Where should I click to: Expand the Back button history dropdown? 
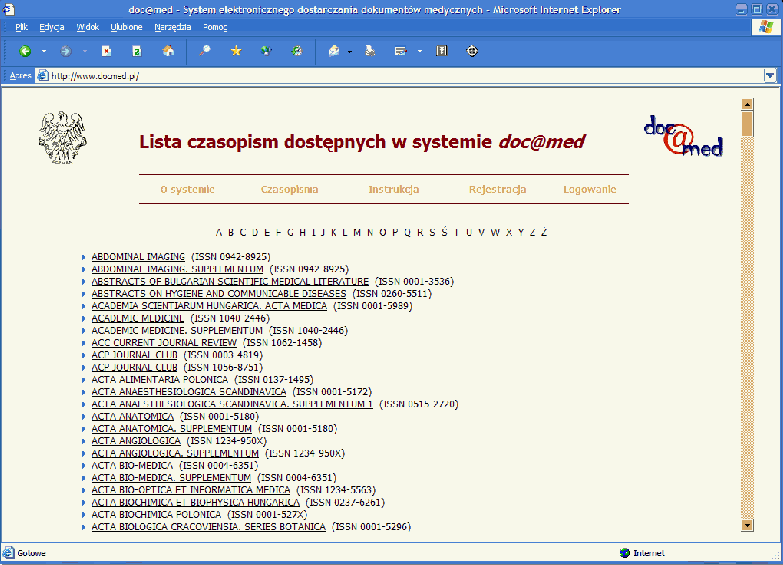point(44,51)
